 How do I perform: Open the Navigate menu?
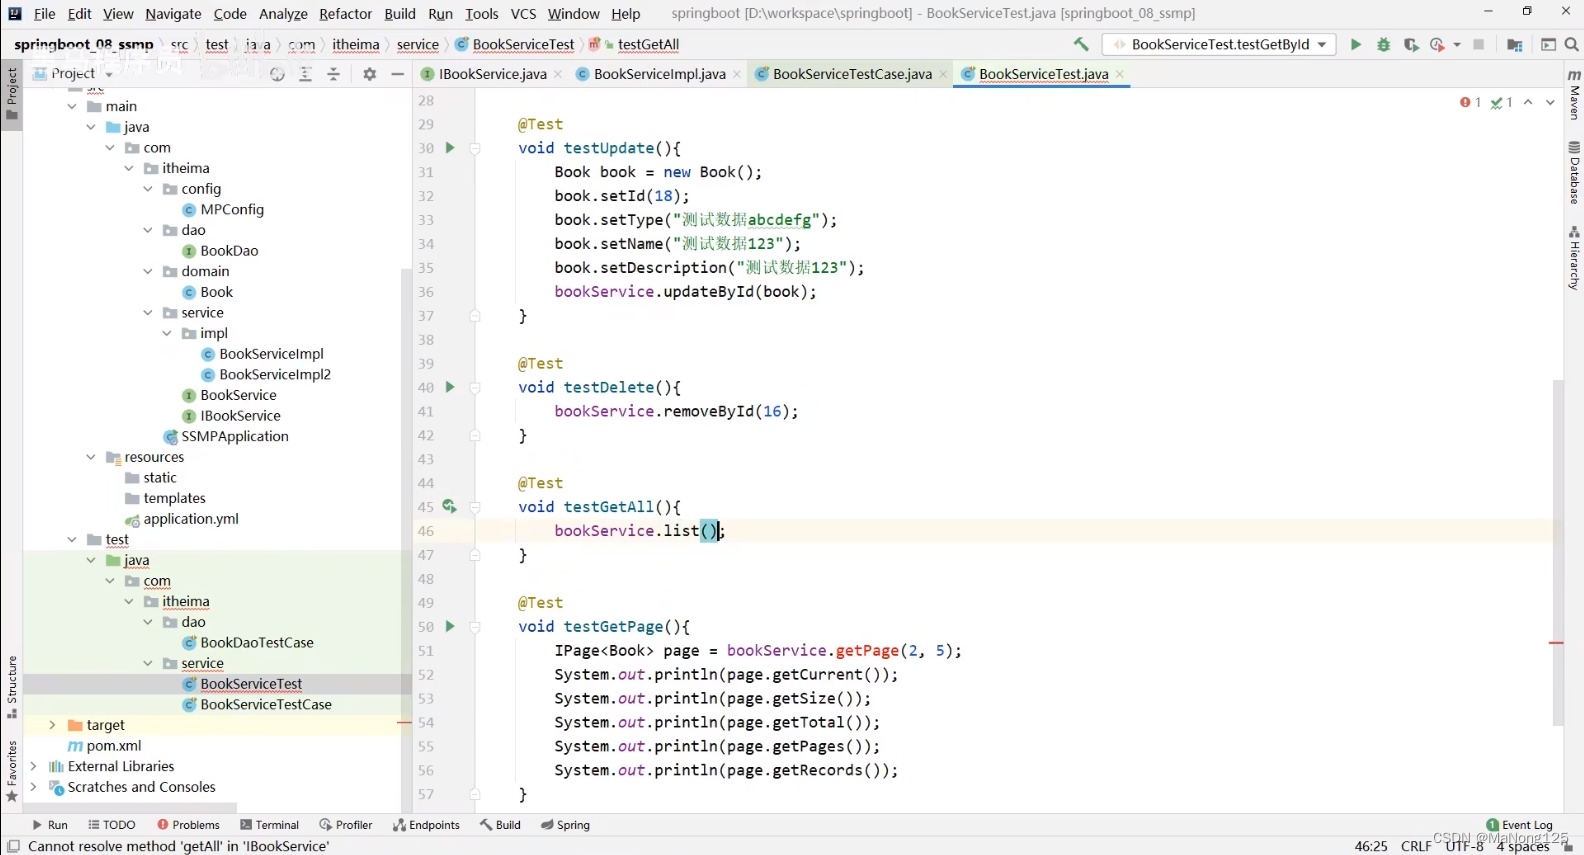pyautogui.click(x=173, y=14)
